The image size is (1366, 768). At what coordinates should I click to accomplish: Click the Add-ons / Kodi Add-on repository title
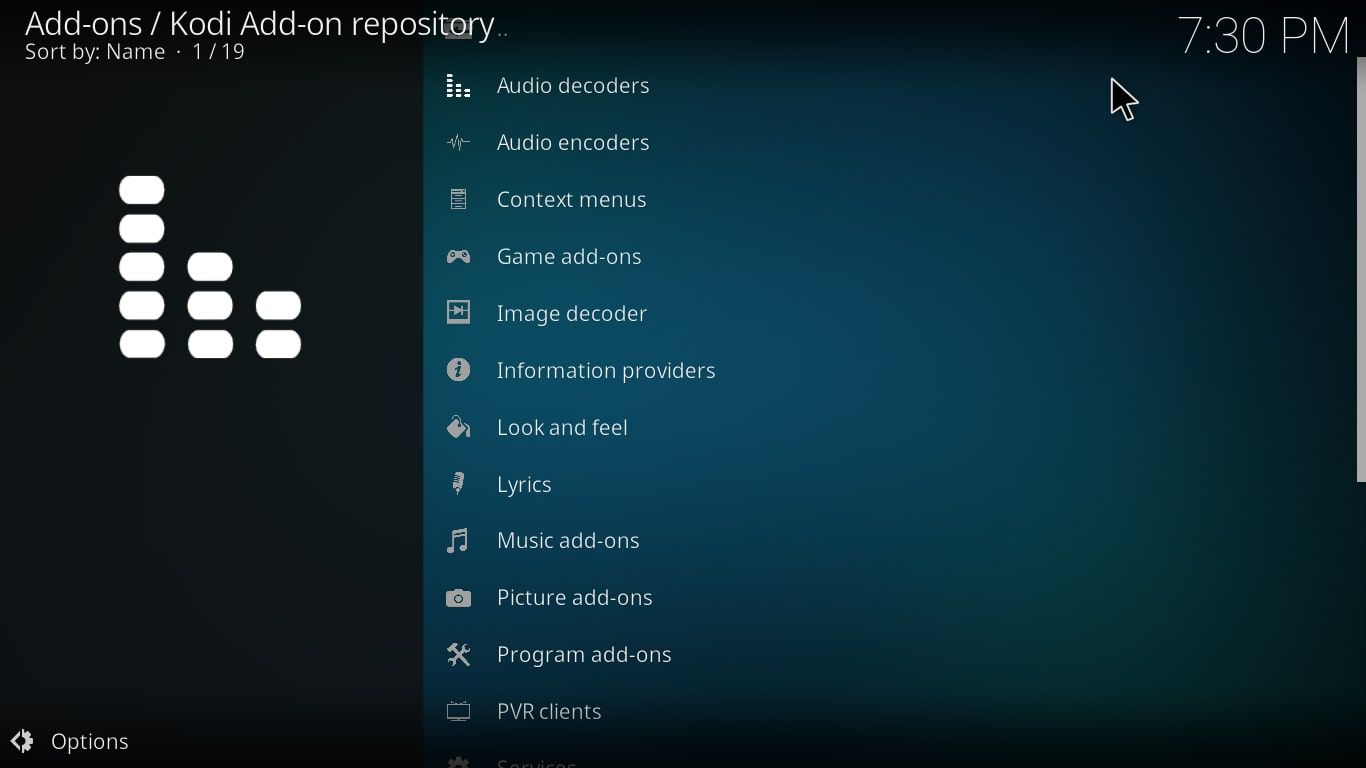tap(260, 23)
